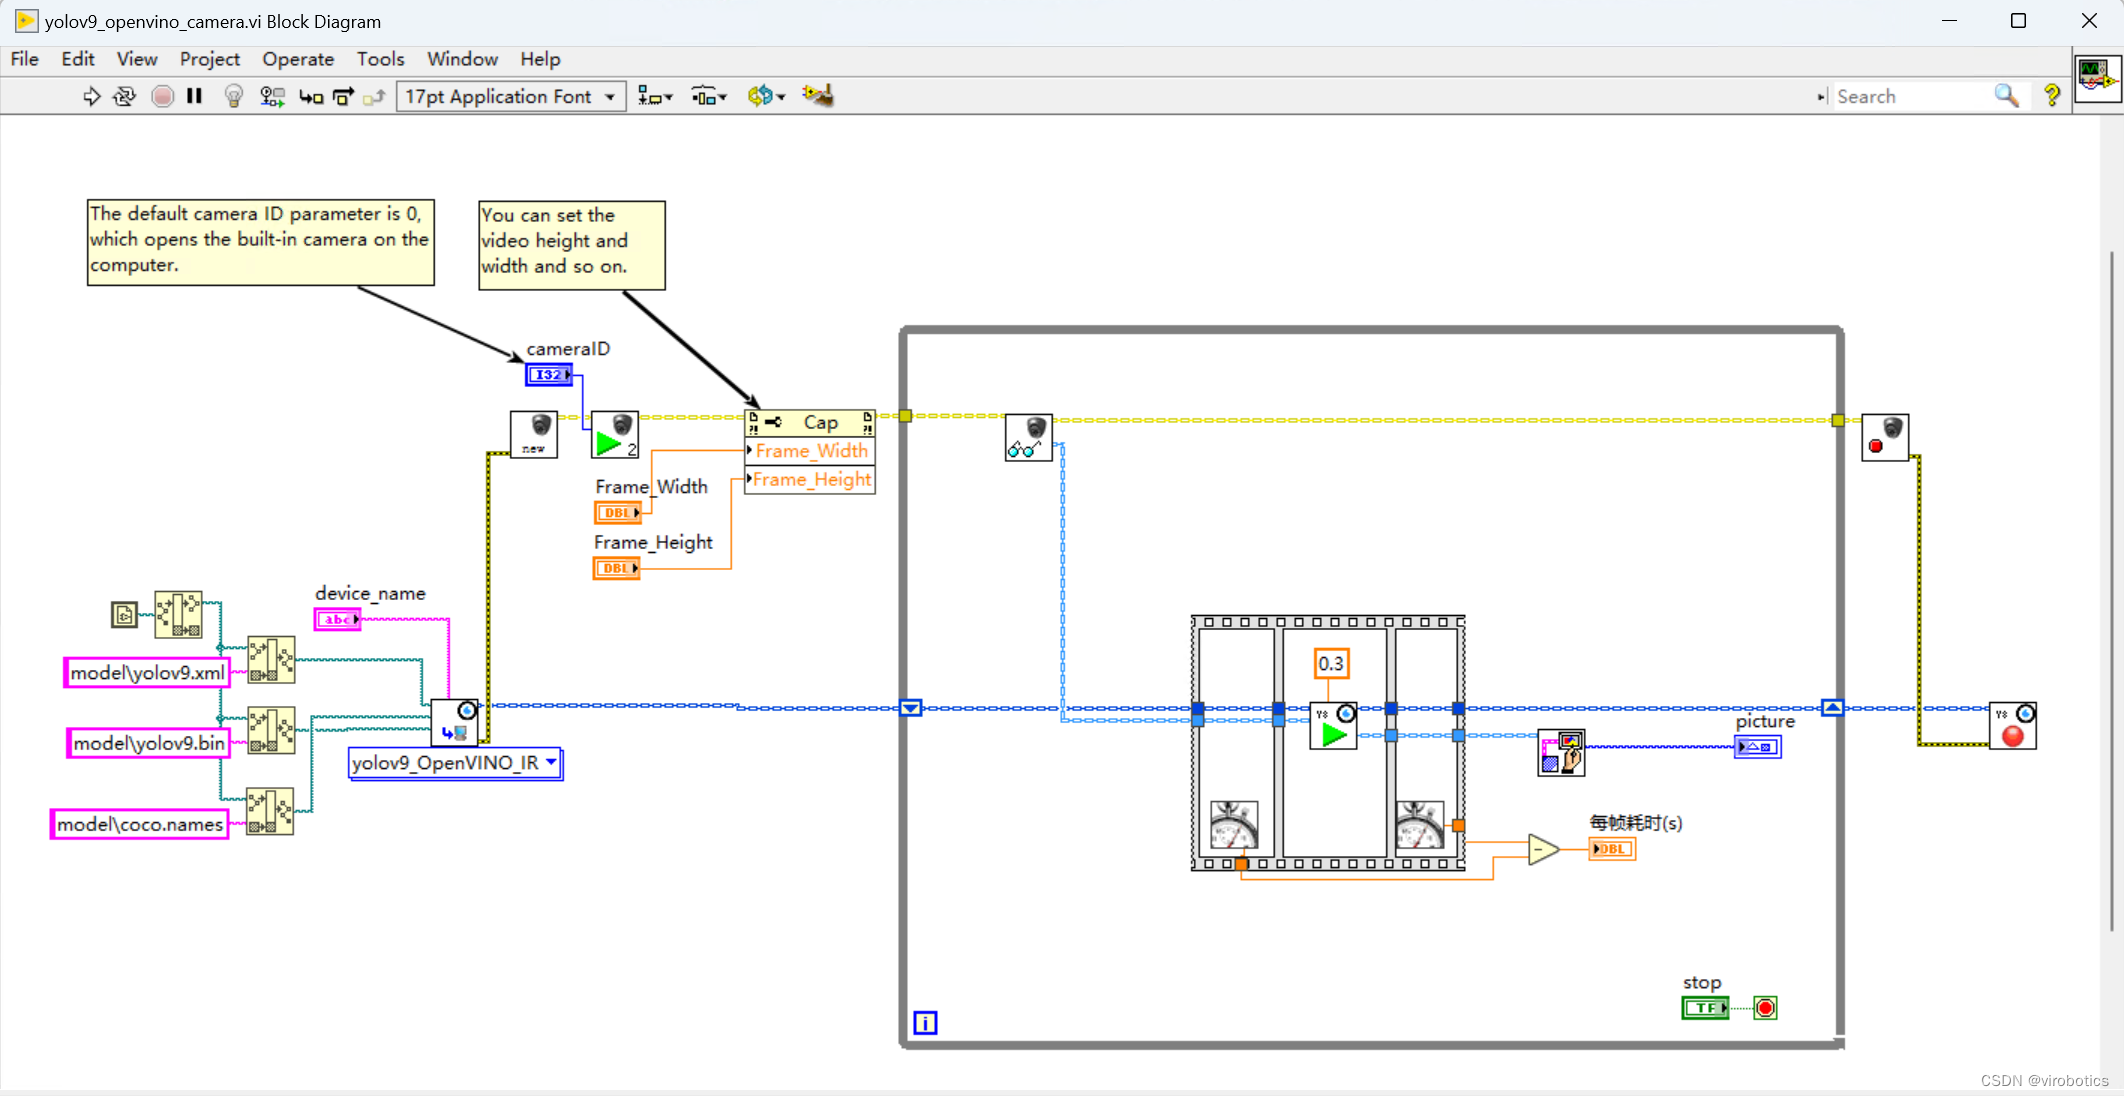The image size is (2124, 1096).
Task: Click the model\coco.names string constant
Action: (x=140, y=824)
